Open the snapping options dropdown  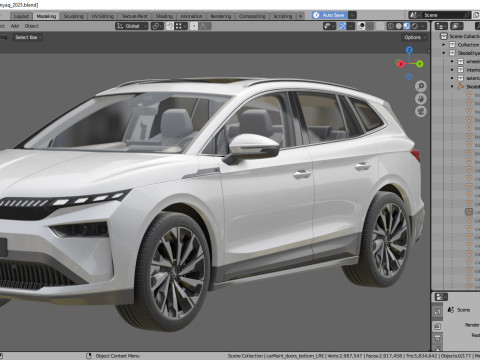coord(181,26)
